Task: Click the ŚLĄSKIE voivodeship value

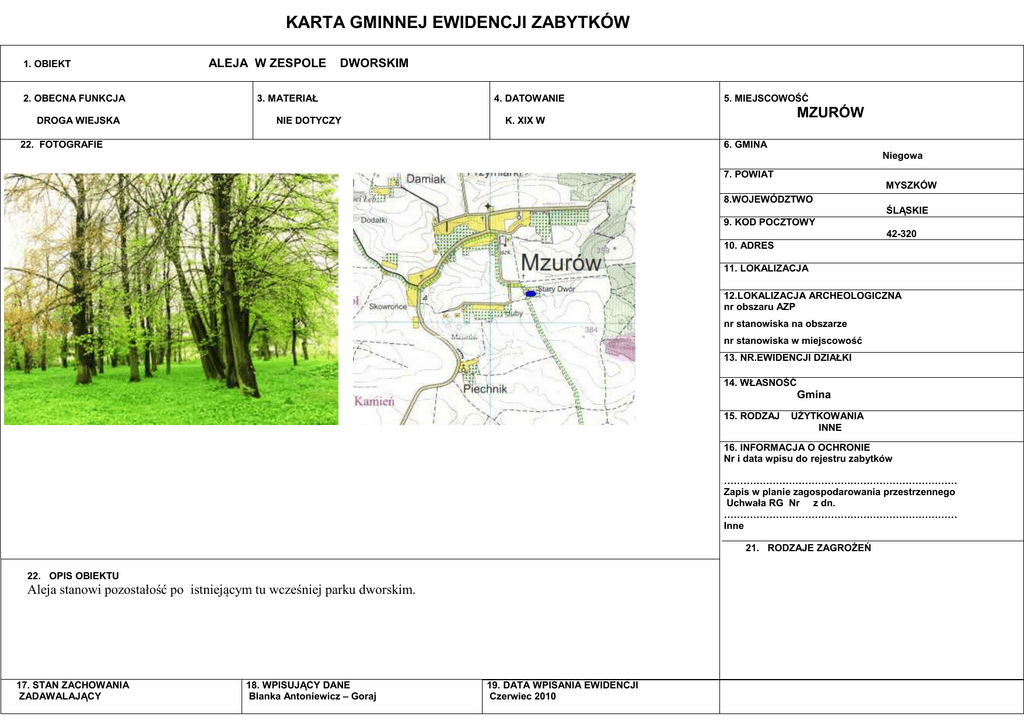Action: click(x=907, y=210)
